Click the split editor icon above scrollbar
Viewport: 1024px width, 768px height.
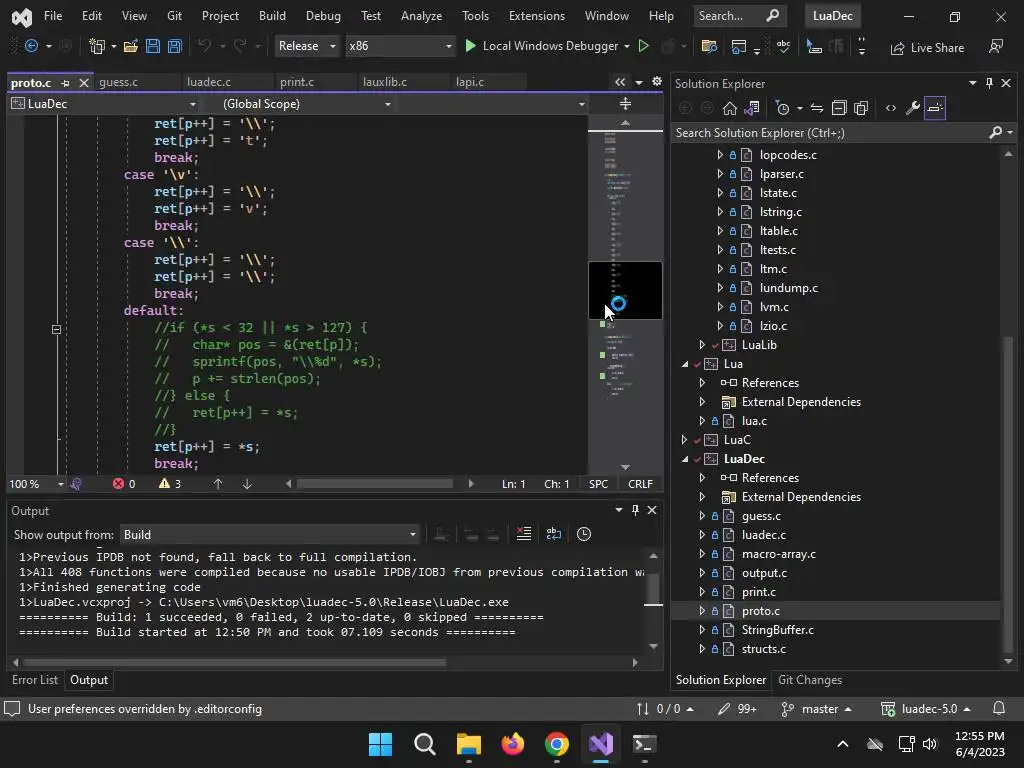click(625, 104)
